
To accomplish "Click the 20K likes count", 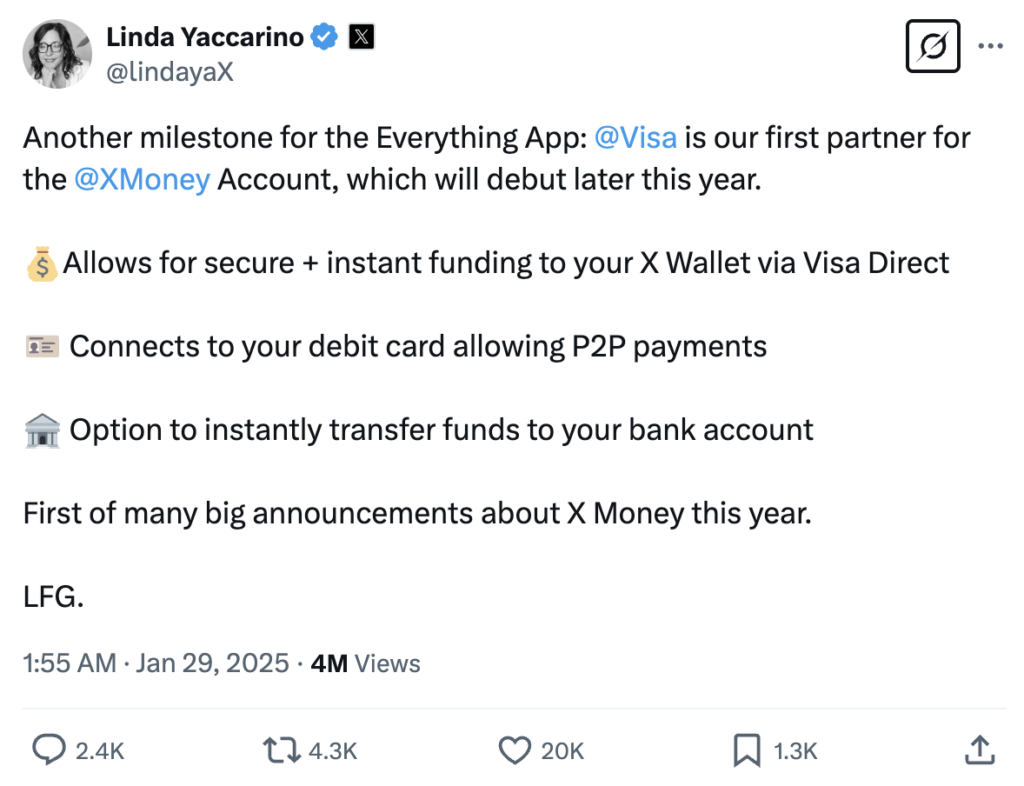I will coord(561,751).
